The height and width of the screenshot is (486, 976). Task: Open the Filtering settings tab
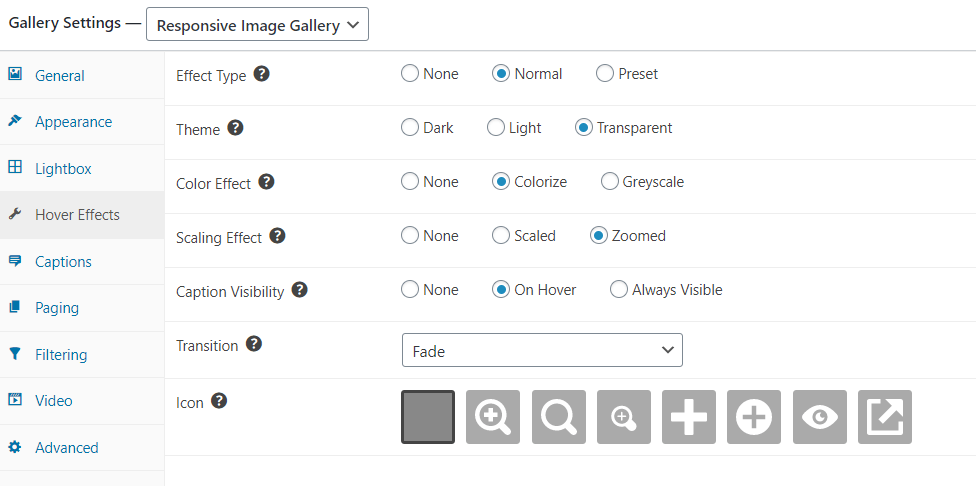click(x=82, y=355)
